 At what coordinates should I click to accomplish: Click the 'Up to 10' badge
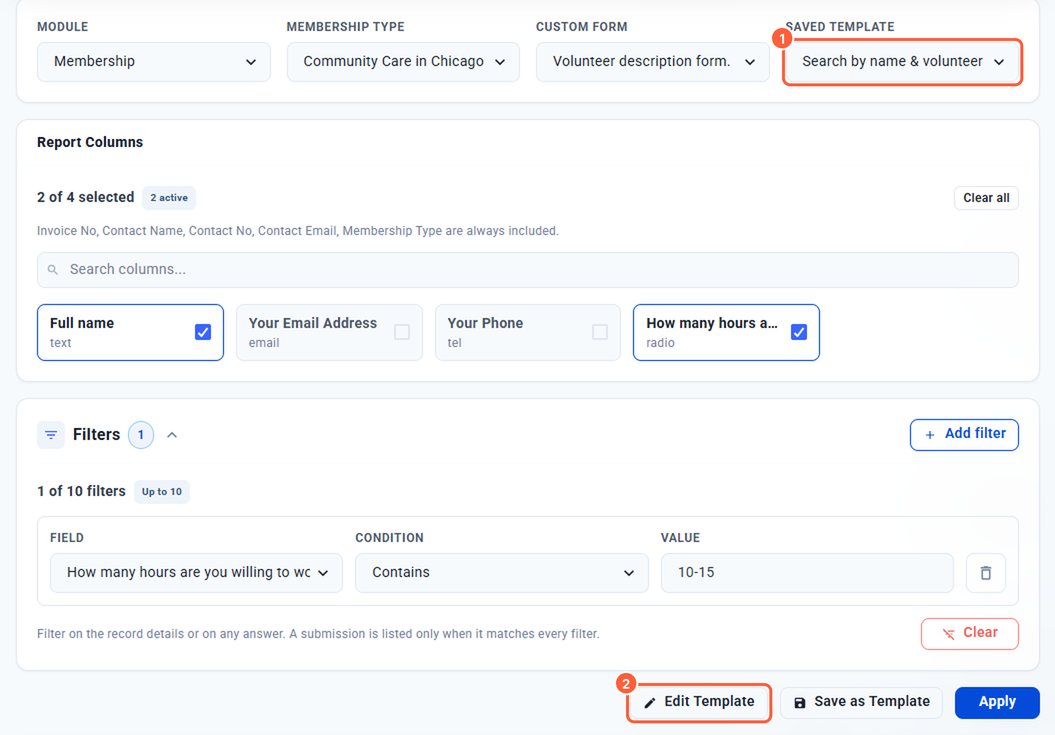coord(161,492)
